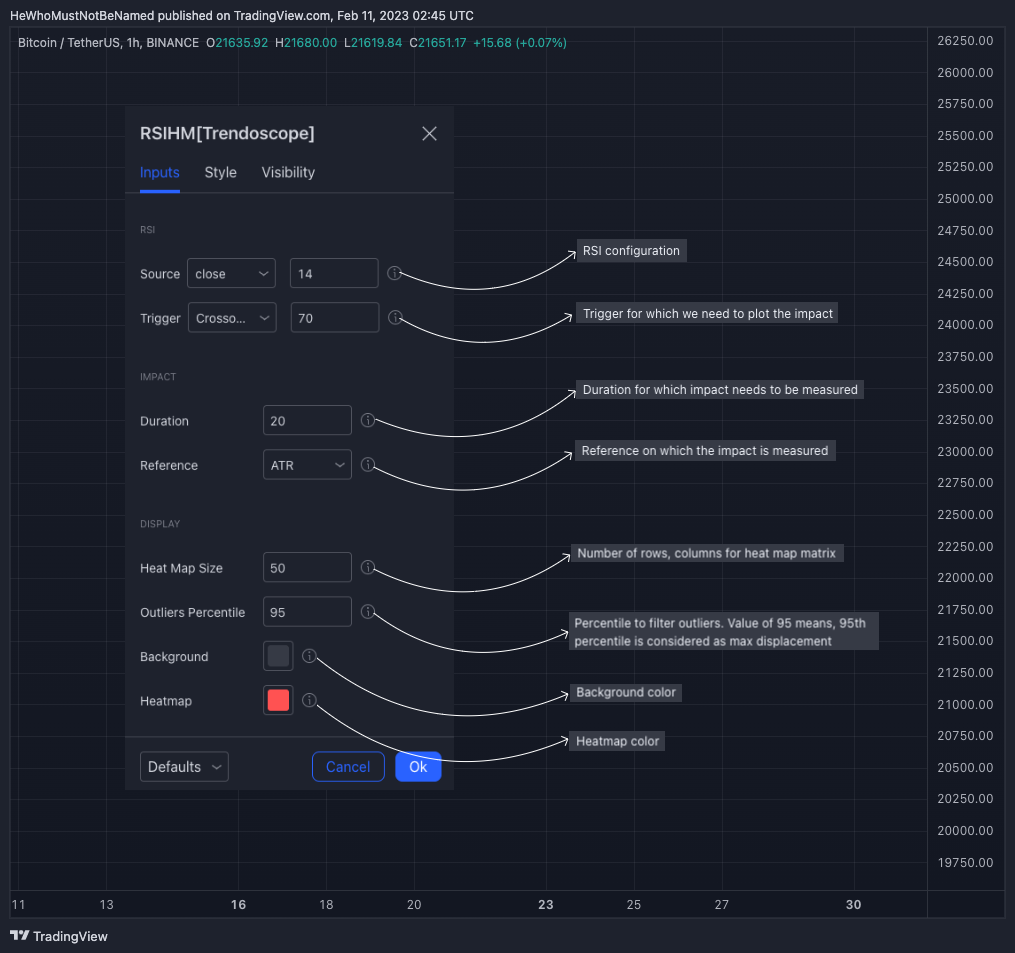
Task: Click the date label 30 on time axis
Action: tap(853, 904)
